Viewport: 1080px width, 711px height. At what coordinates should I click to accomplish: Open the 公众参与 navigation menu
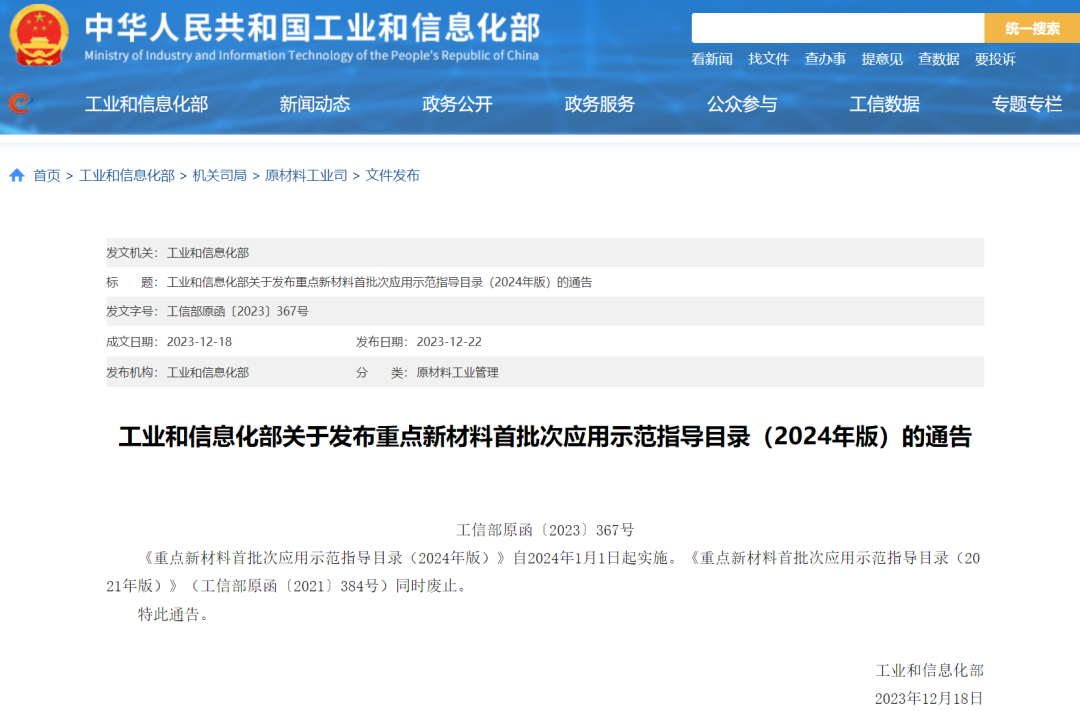[x=742, y=104]
